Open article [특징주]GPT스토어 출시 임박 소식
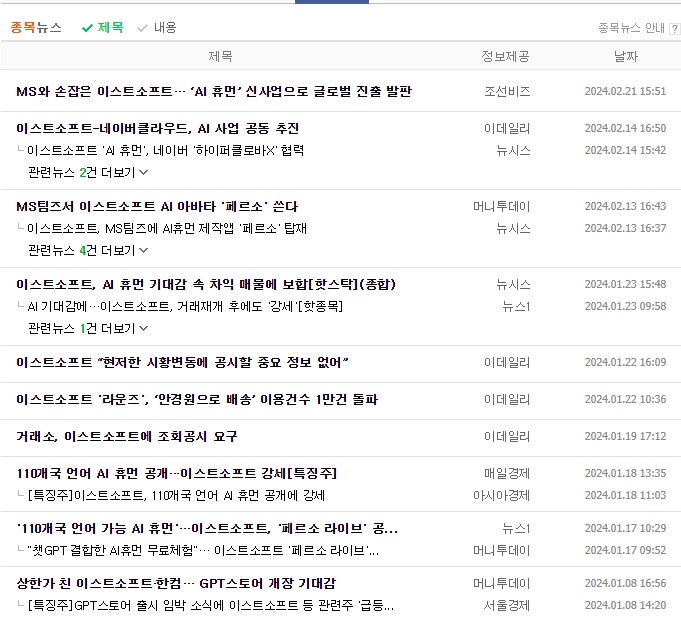Screen dimensions: 681x623 pos(211,605)
